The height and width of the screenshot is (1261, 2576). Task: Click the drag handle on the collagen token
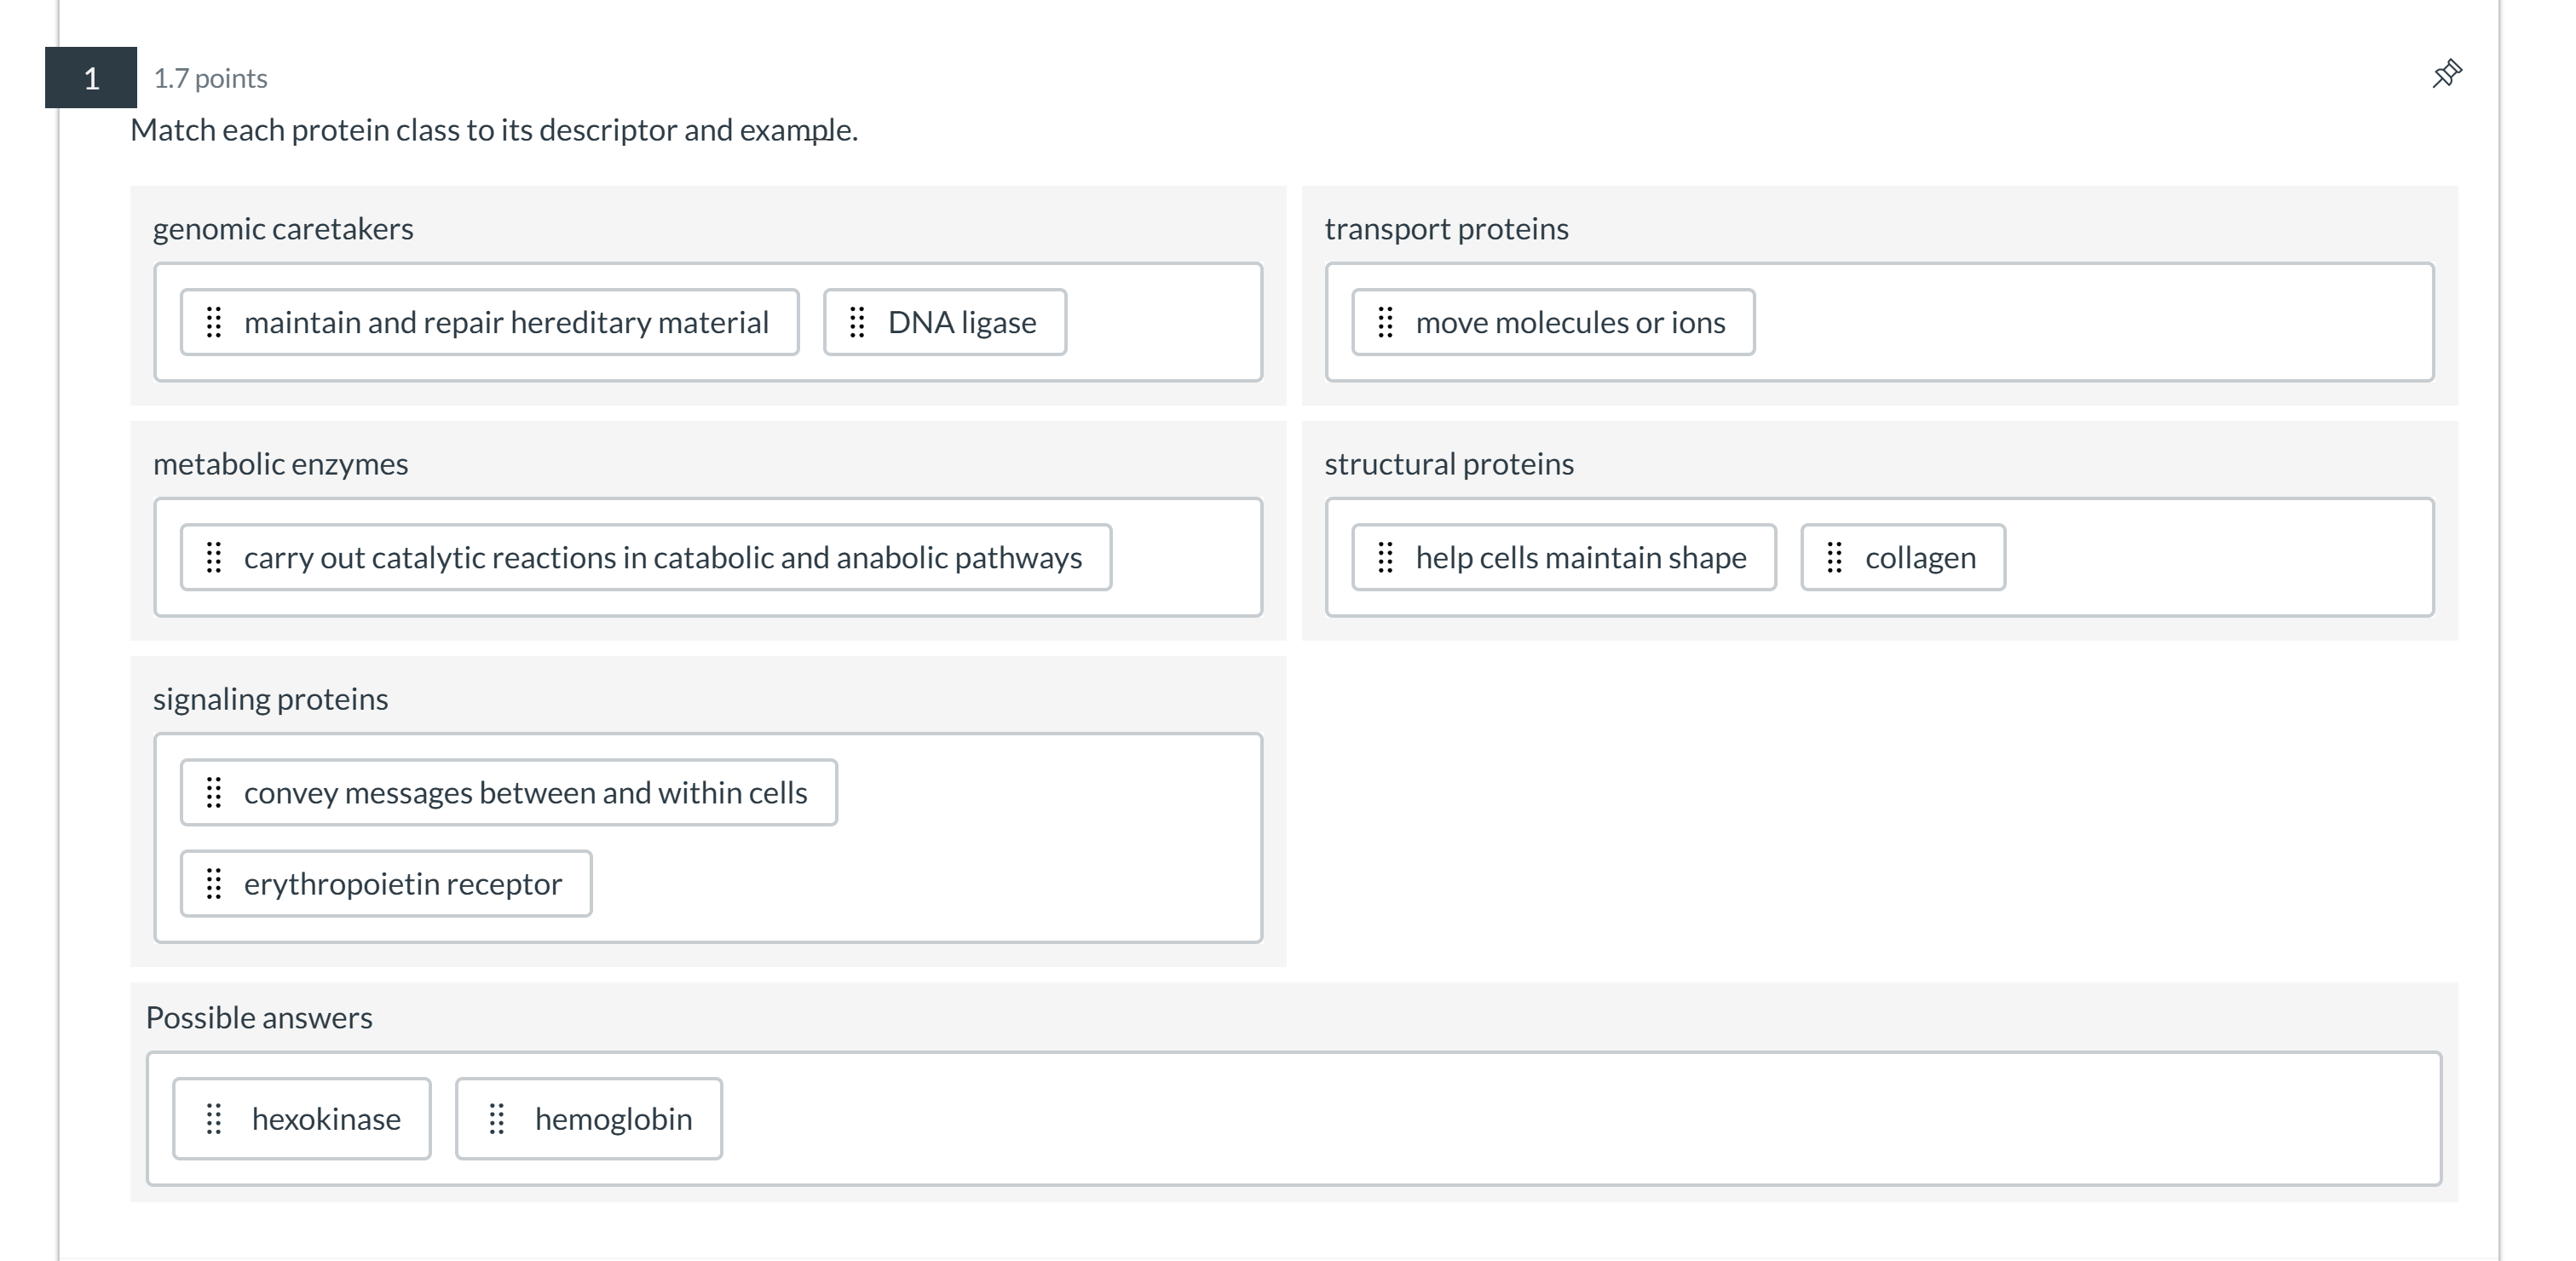[x=1835, y=558]
